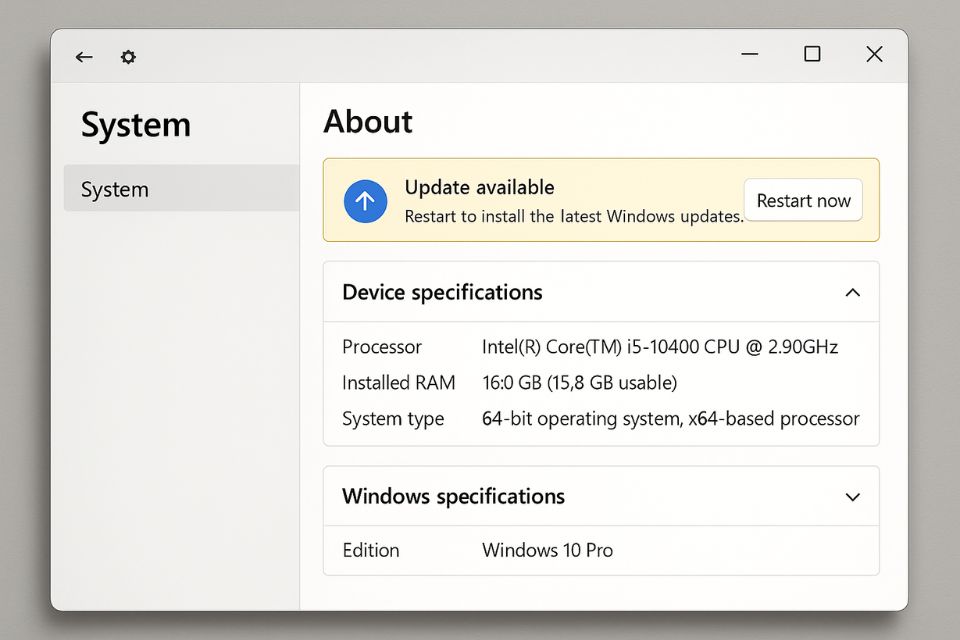
Task: Click the blue update arrow icon
Action: tap(365, 201)
